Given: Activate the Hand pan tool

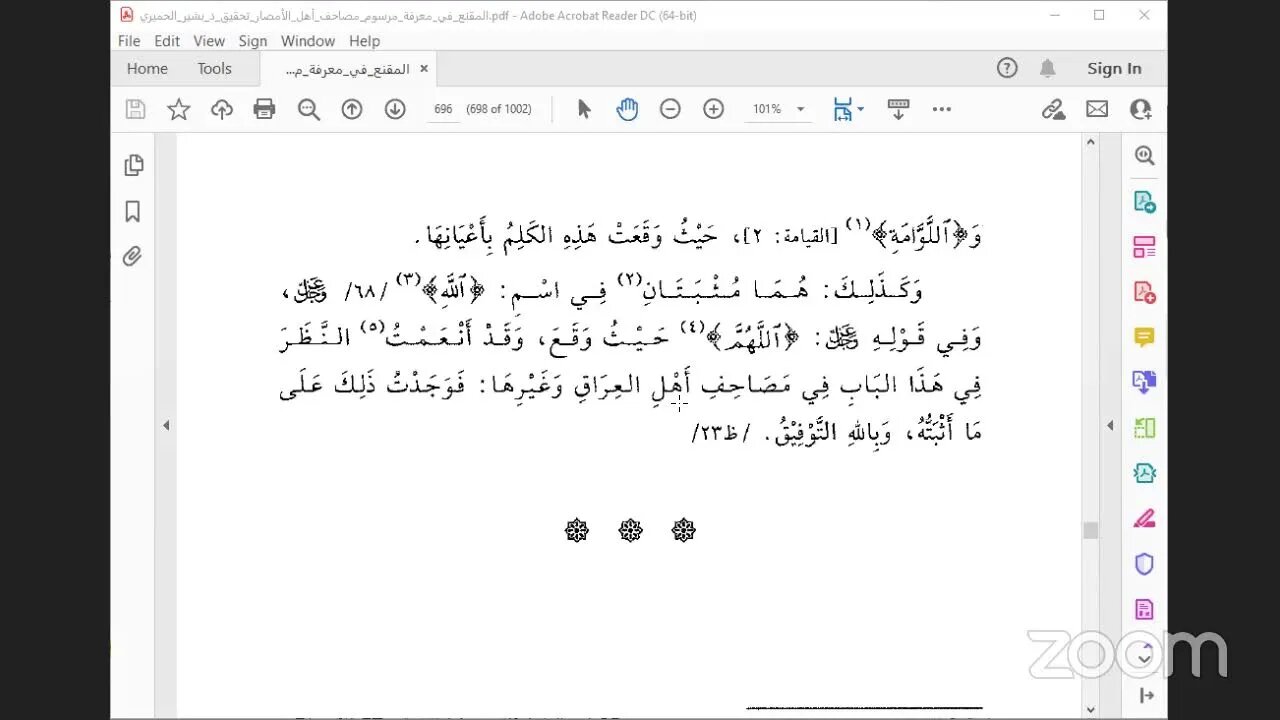Looking at the screenshot, I should [627, 109].
